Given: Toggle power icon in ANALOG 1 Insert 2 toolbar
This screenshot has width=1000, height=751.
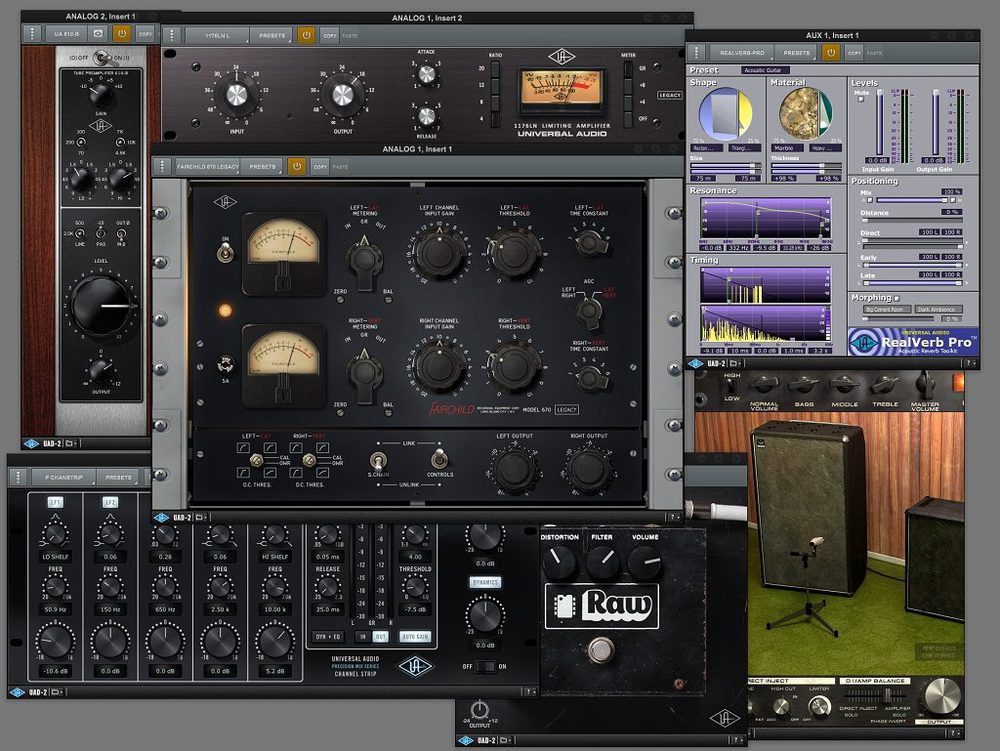Looking at the screenshot, I should tap(306, 36).
